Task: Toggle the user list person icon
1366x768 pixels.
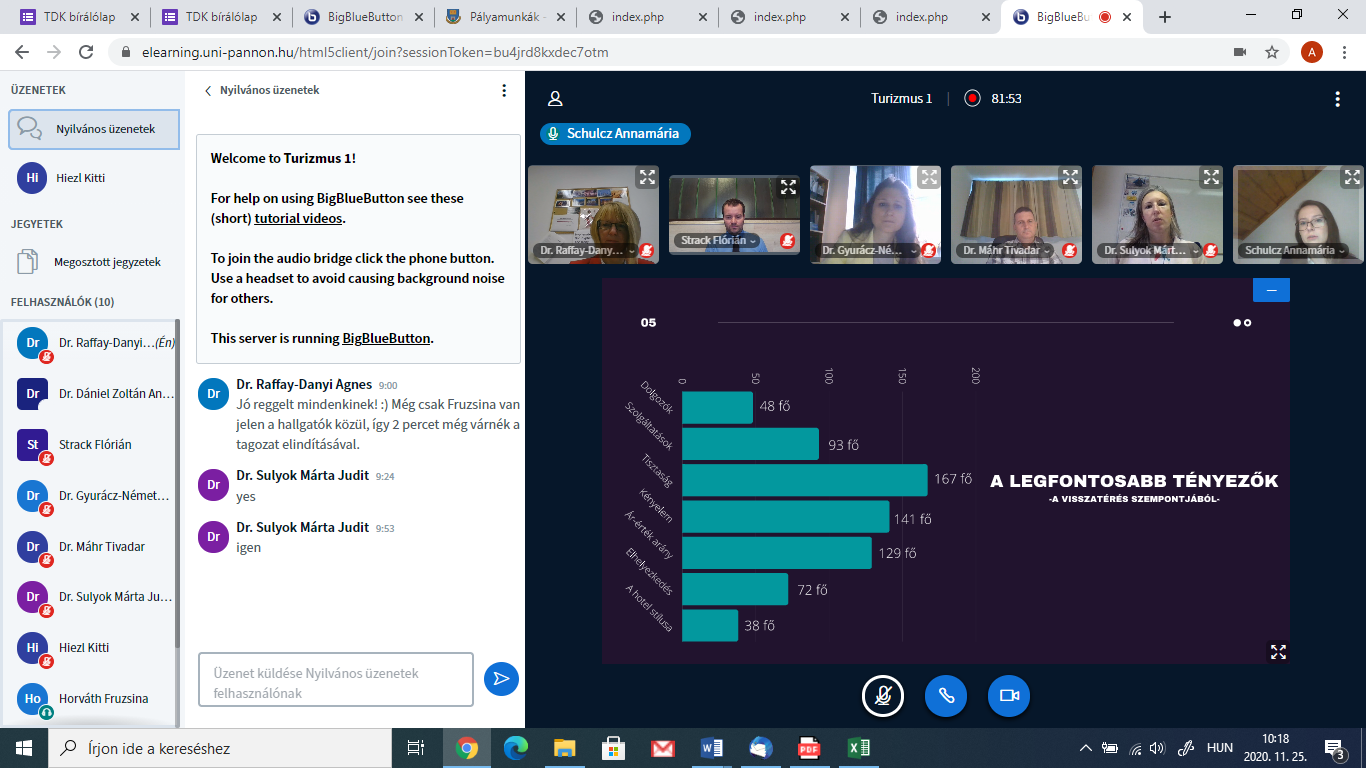Action: pos(555,98)
